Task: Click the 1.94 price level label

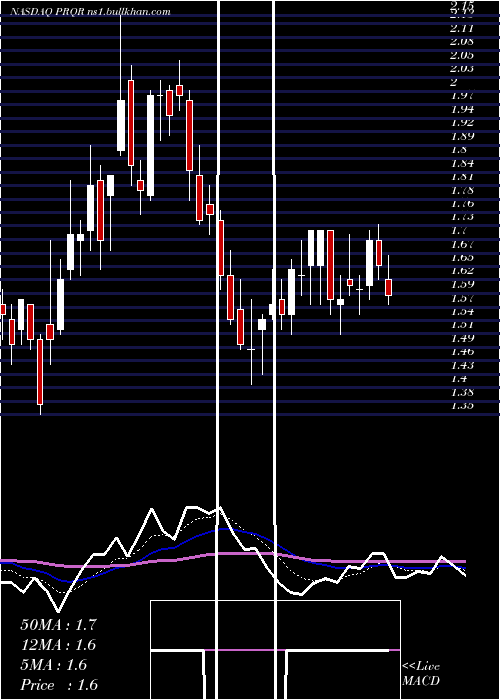Action: tap(462, 109)
